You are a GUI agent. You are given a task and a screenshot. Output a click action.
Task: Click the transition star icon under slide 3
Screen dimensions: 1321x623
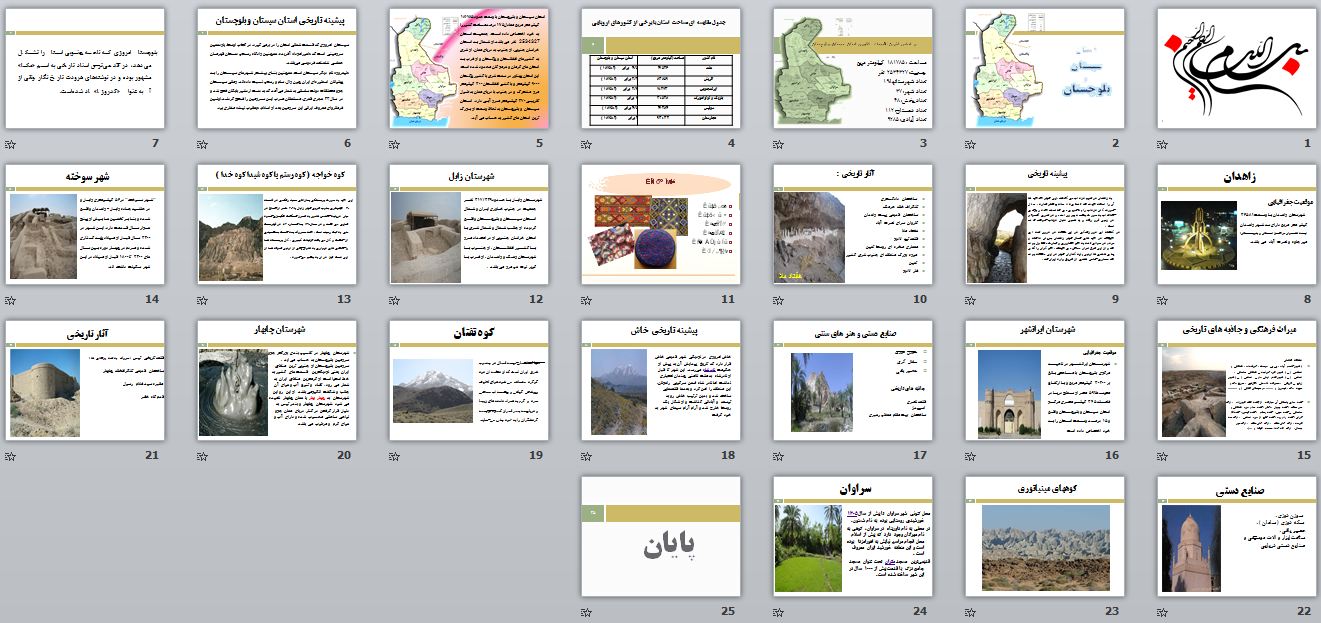click(778, 145)
